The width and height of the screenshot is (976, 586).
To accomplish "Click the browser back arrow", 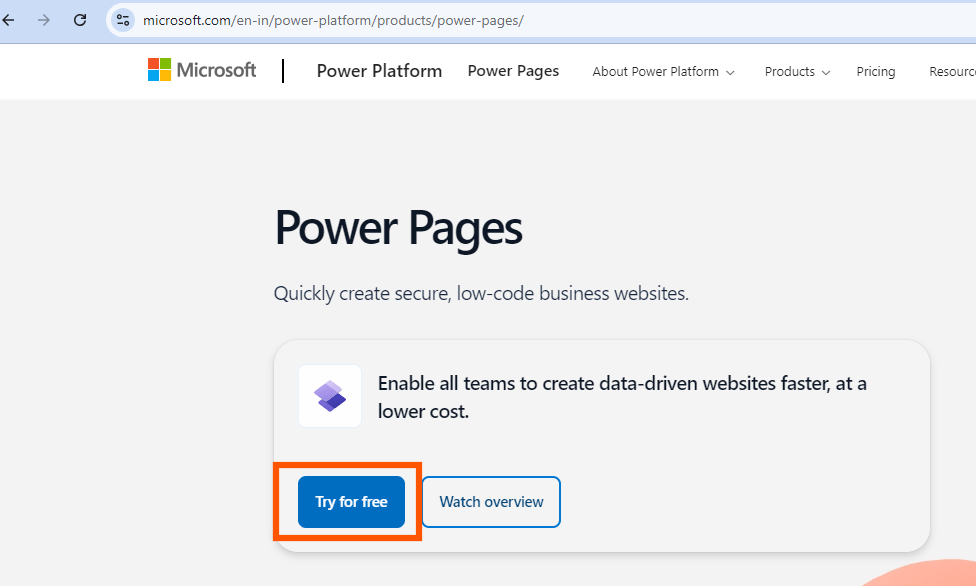I will click(x=9, y=20).
